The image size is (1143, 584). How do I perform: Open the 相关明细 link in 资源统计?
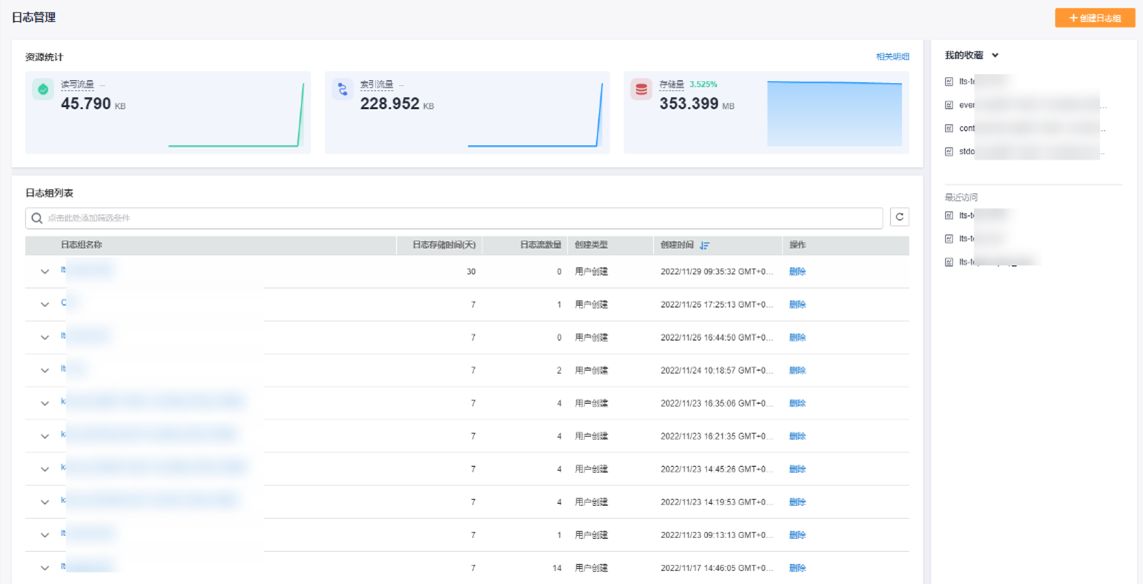click(x=892, y=57)
